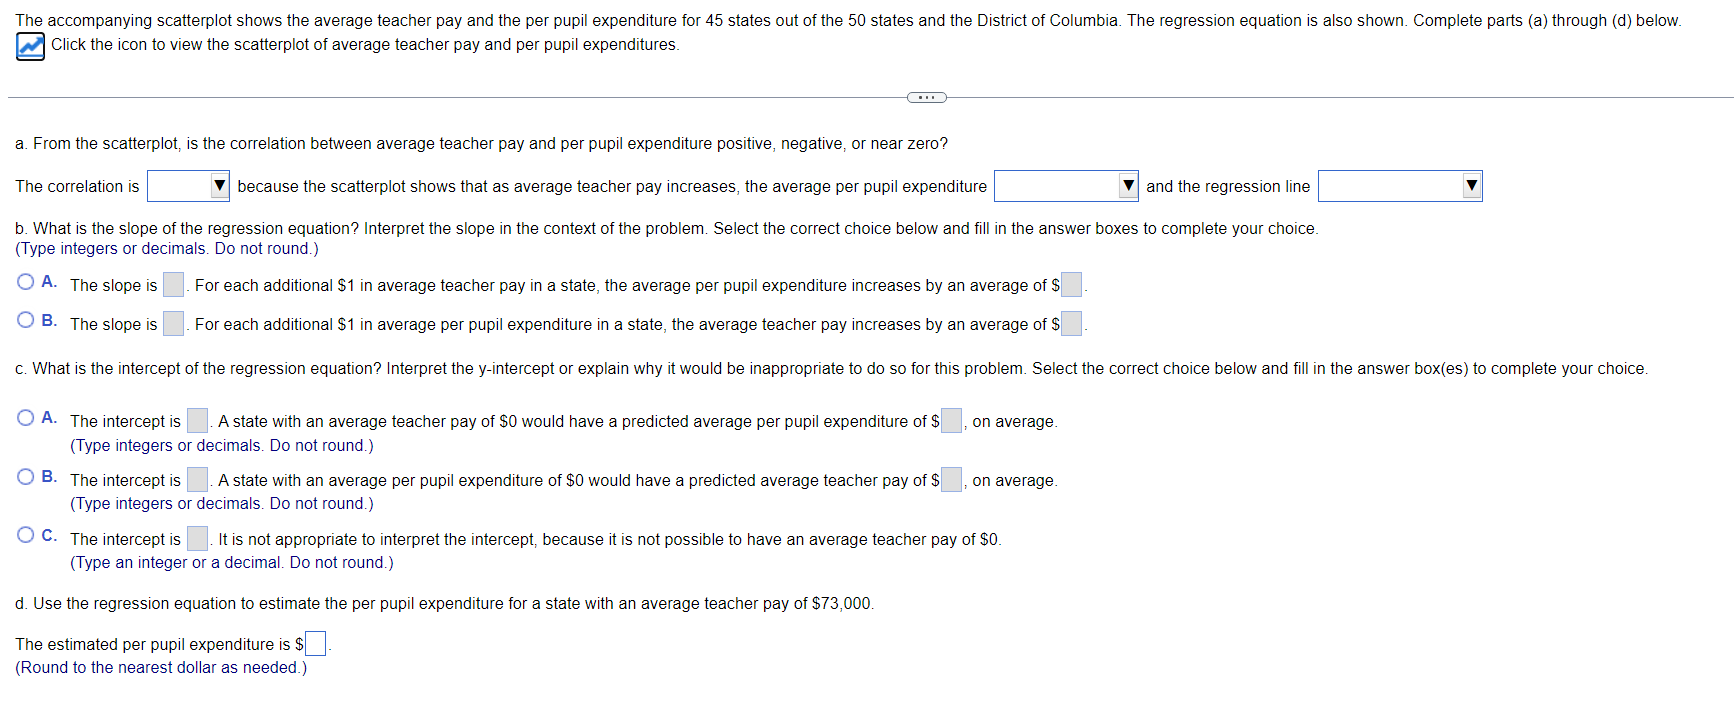Click the slope answer box in choice A

(x=172, y=284)
